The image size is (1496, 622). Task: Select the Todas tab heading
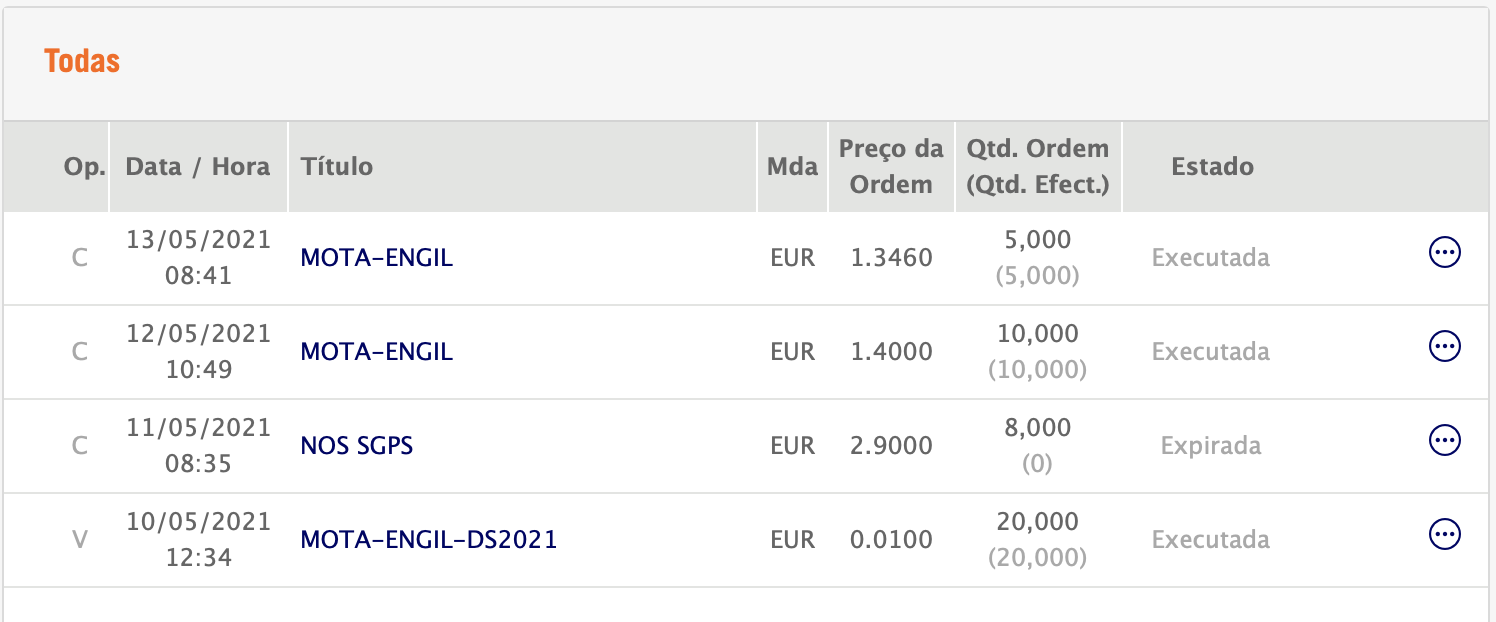pyautogui.click(x=82, y=61)
